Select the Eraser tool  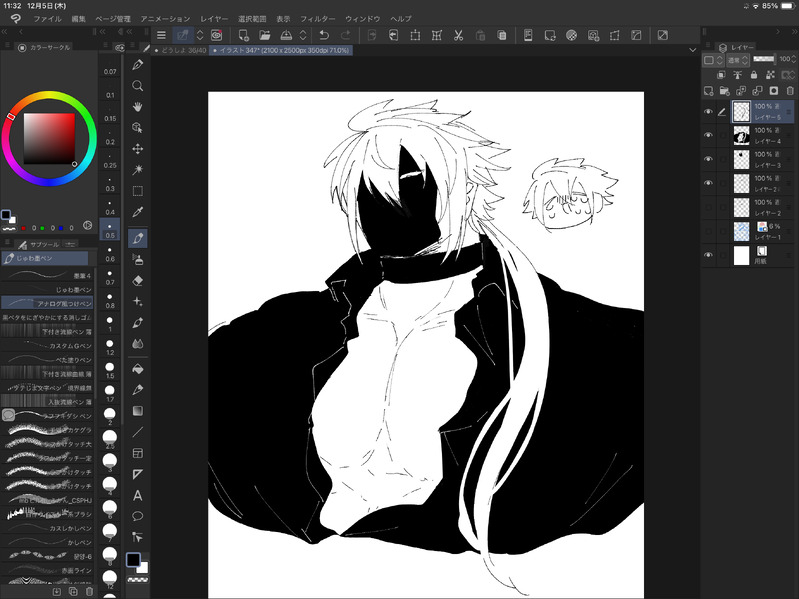coord(138,281)
